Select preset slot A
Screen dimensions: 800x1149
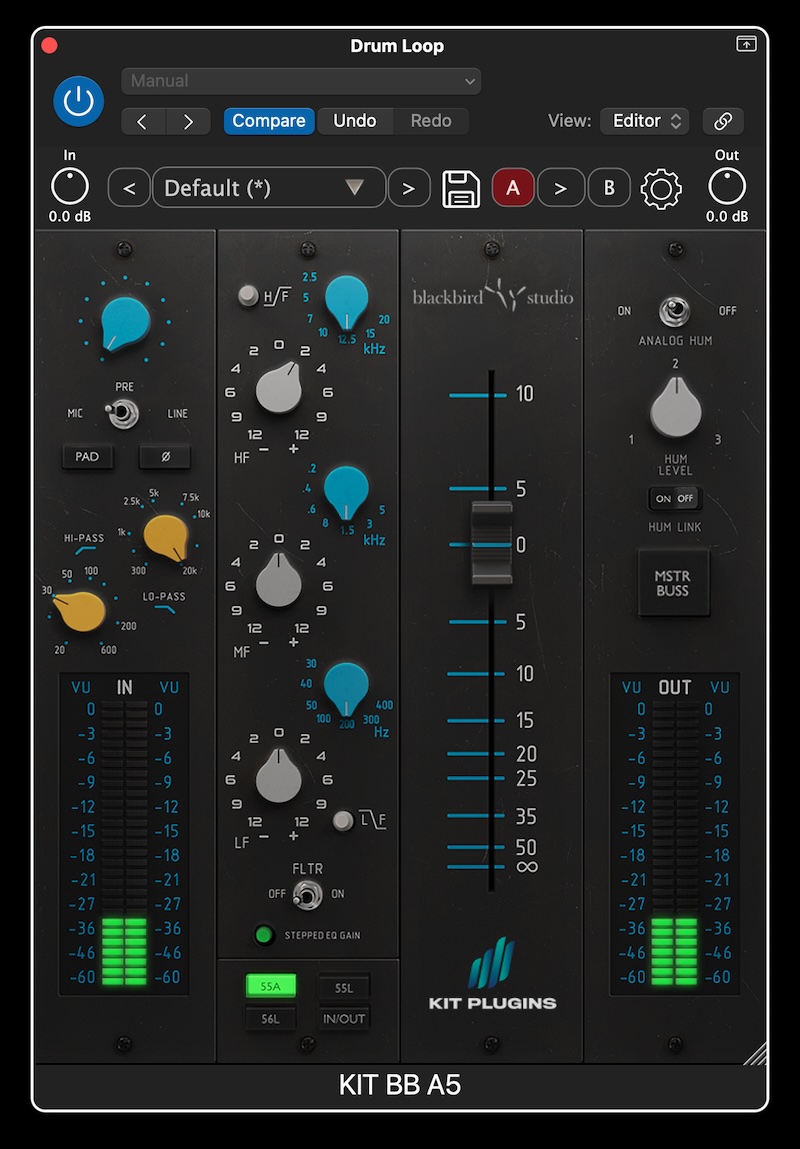click(513, 188)
